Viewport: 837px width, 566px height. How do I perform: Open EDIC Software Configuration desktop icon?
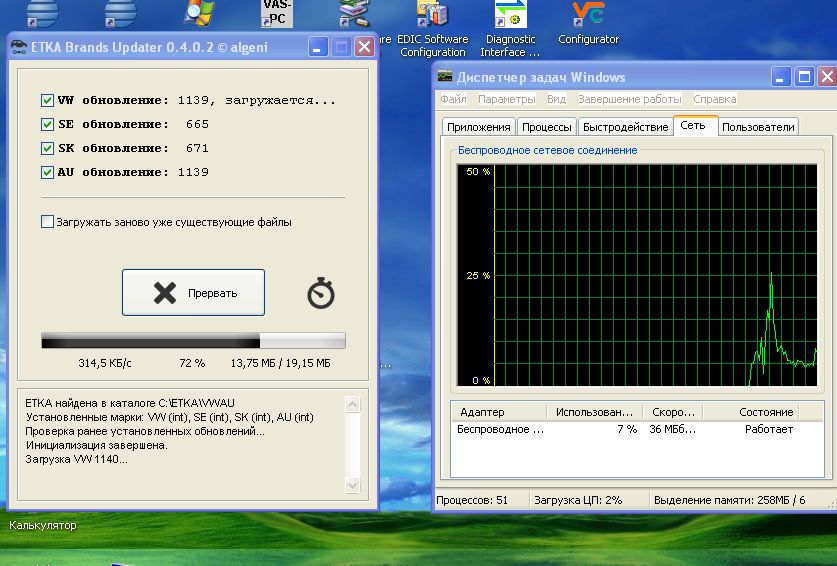point(433,29)
